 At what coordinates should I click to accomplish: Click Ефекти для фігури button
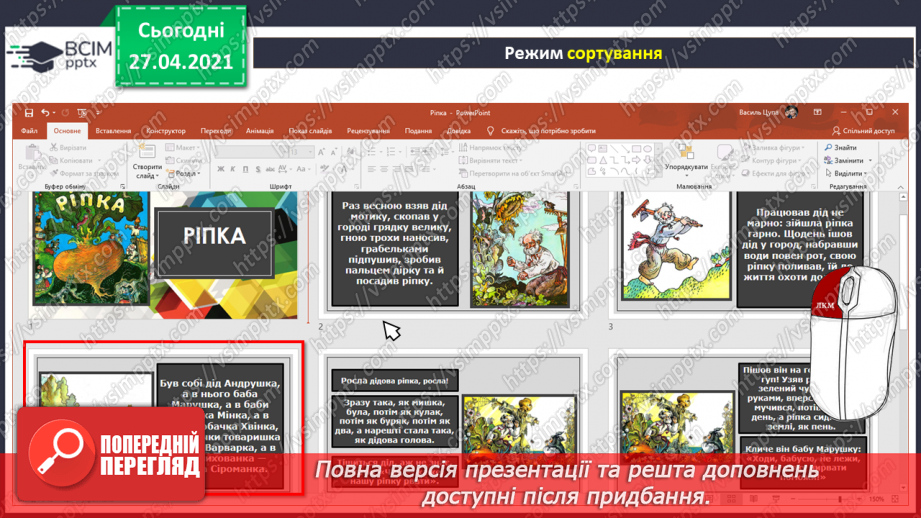coord(773,173)
